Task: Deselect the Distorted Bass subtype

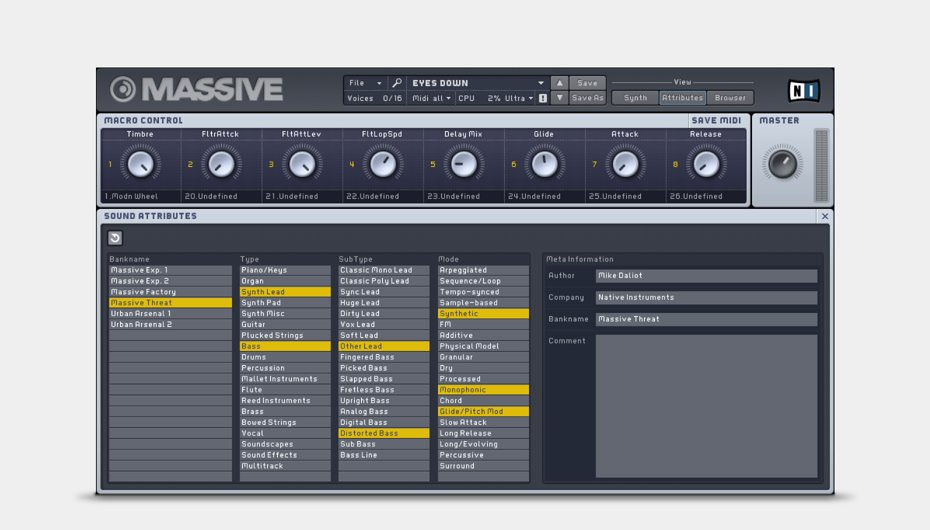Action: 383,434
